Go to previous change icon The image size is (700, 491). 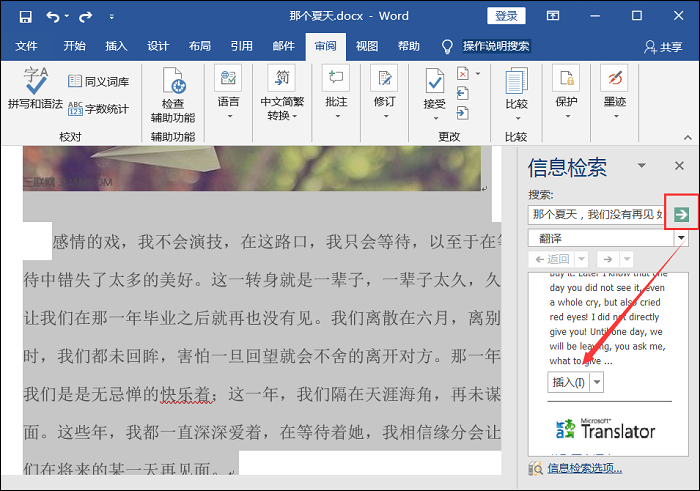pyautogui.click(x=463, y=93)
